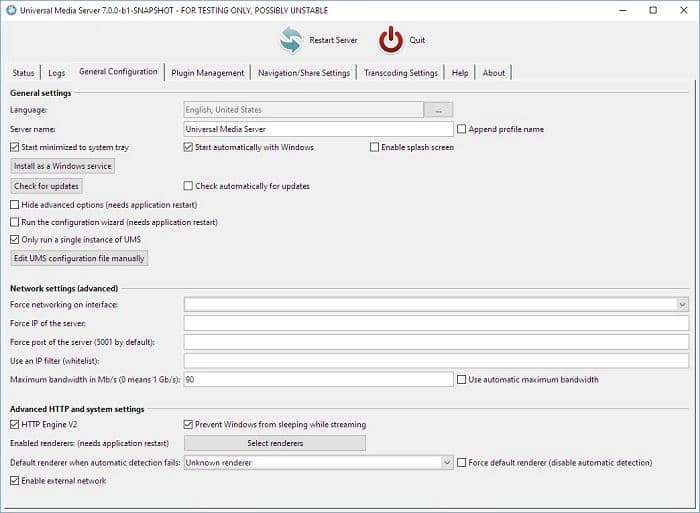This screenshot has width=700, height=513.
Task: Toggle Prevent Windows from sleeping while streaming
Action: point(188,424)
